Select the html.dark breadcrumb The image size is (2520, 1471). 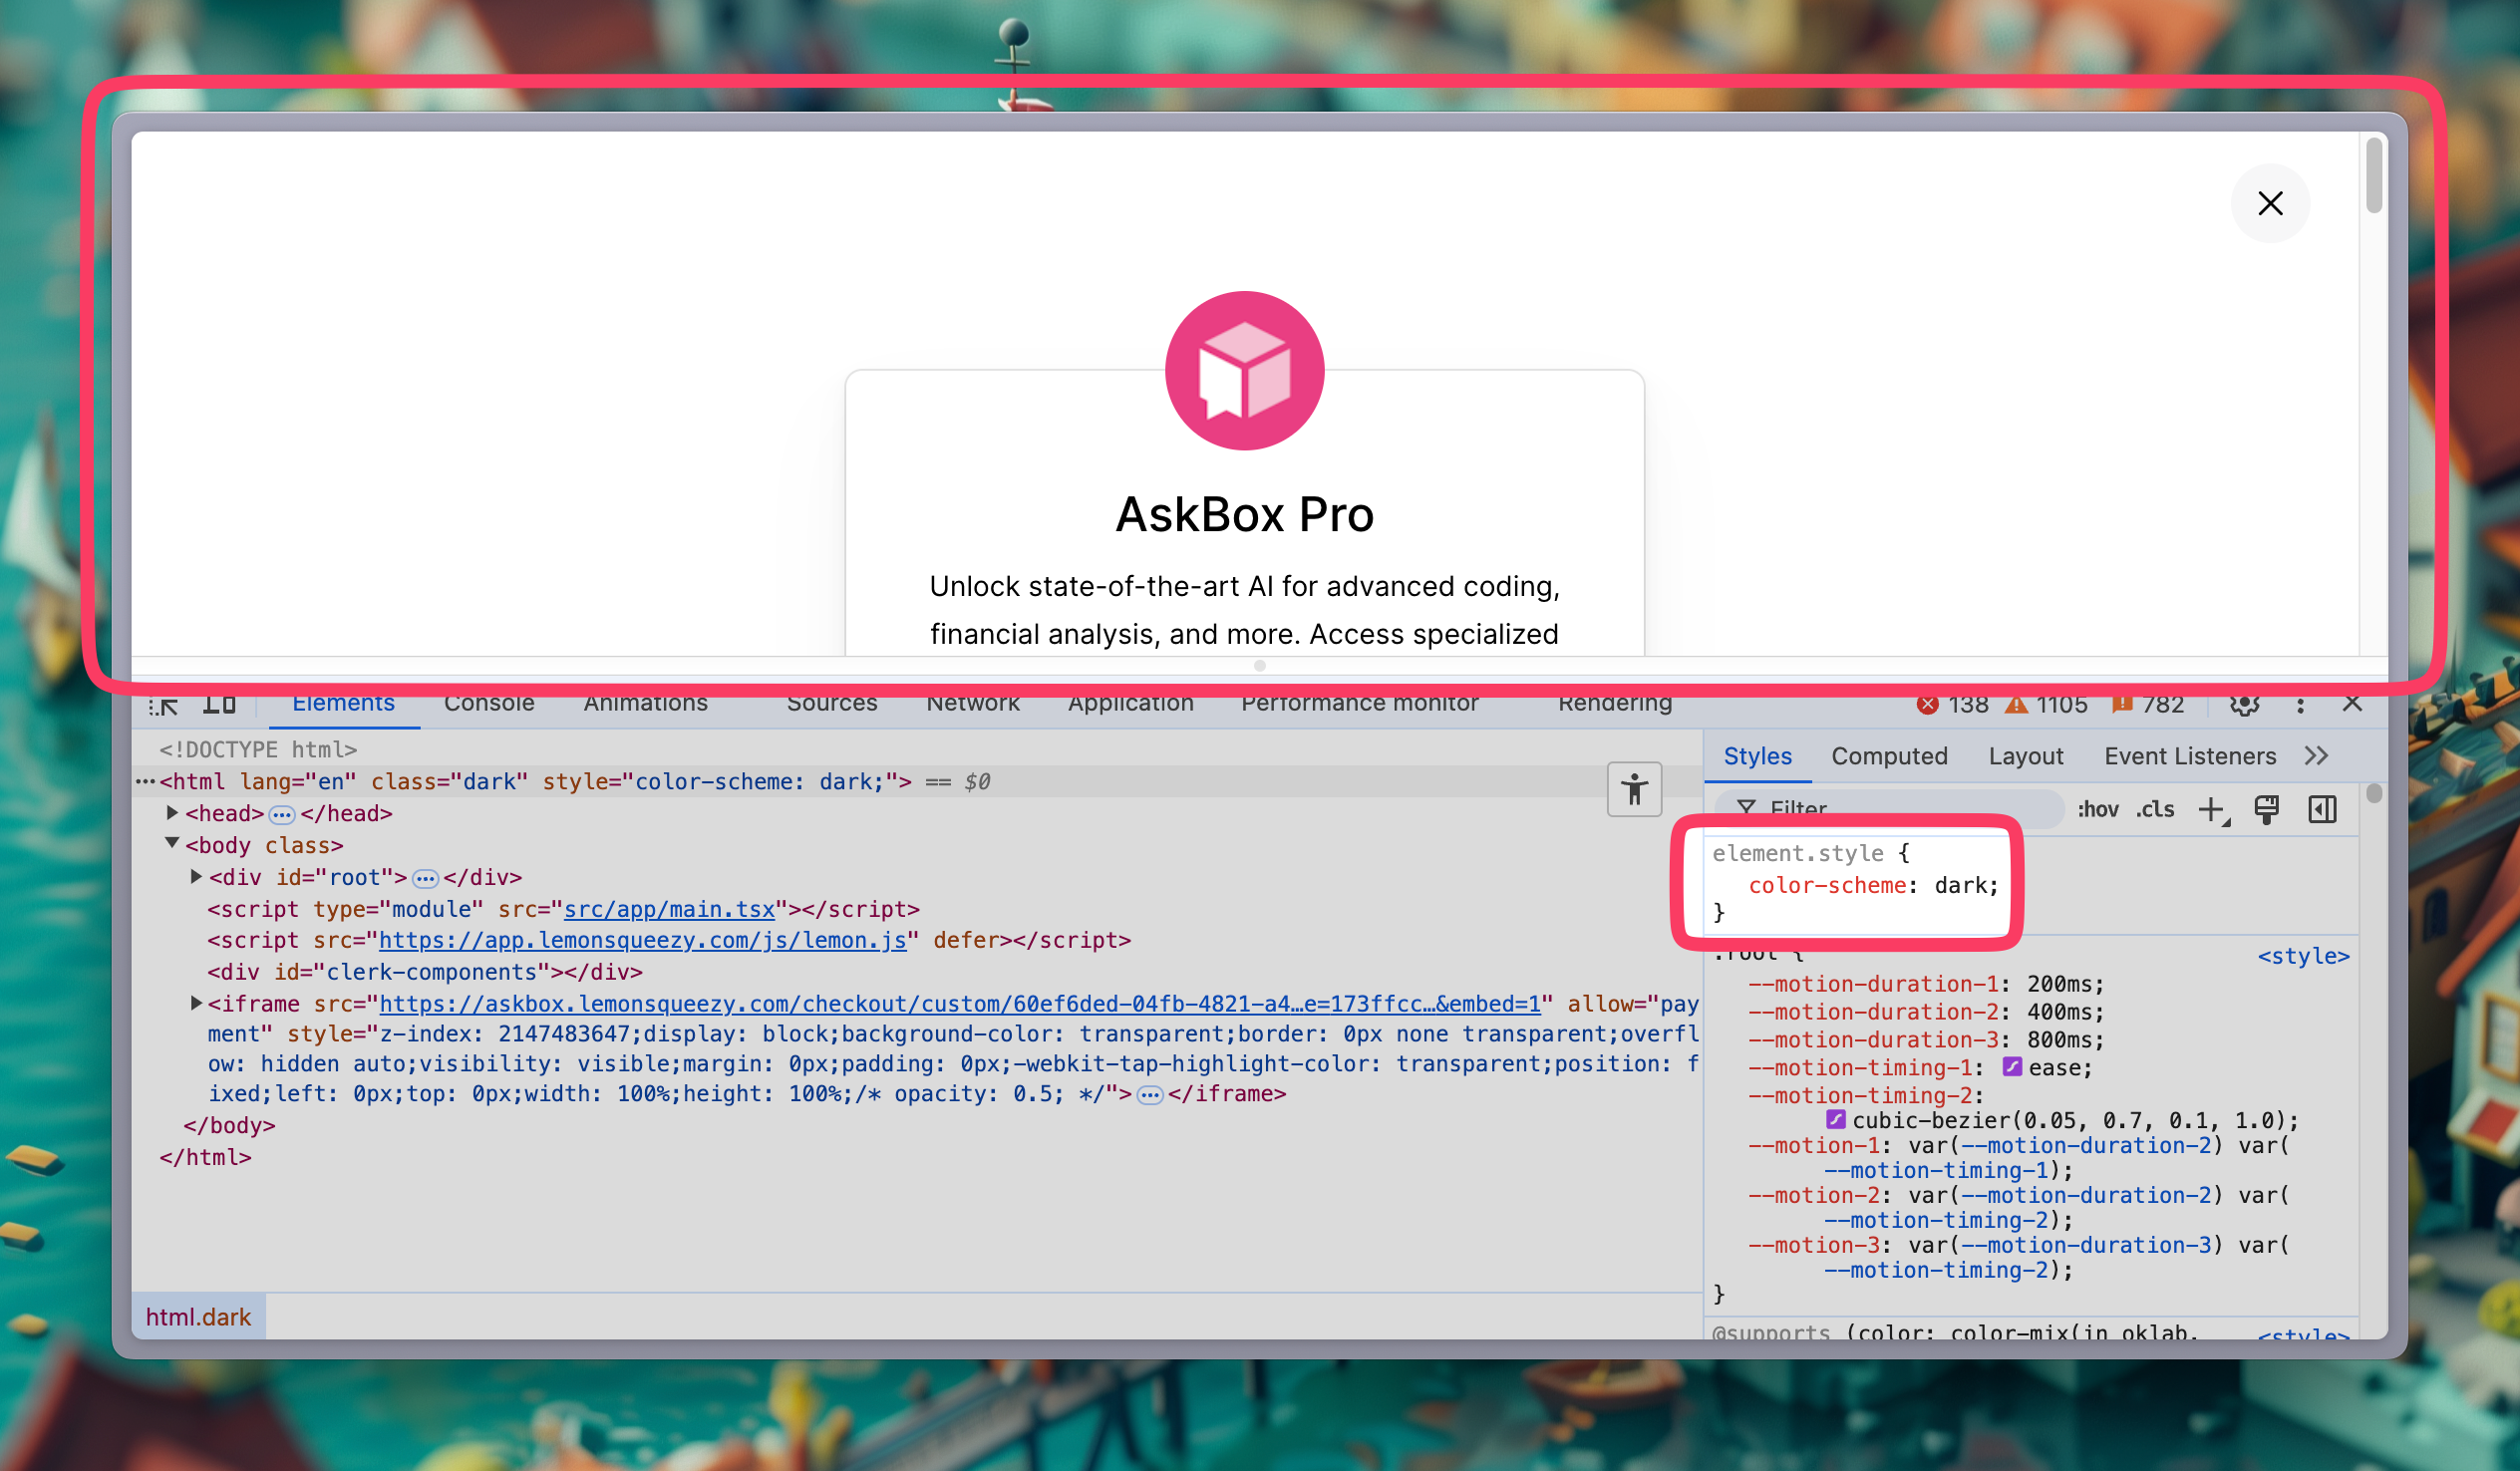pyautogui.click(x=198, y=1317)
